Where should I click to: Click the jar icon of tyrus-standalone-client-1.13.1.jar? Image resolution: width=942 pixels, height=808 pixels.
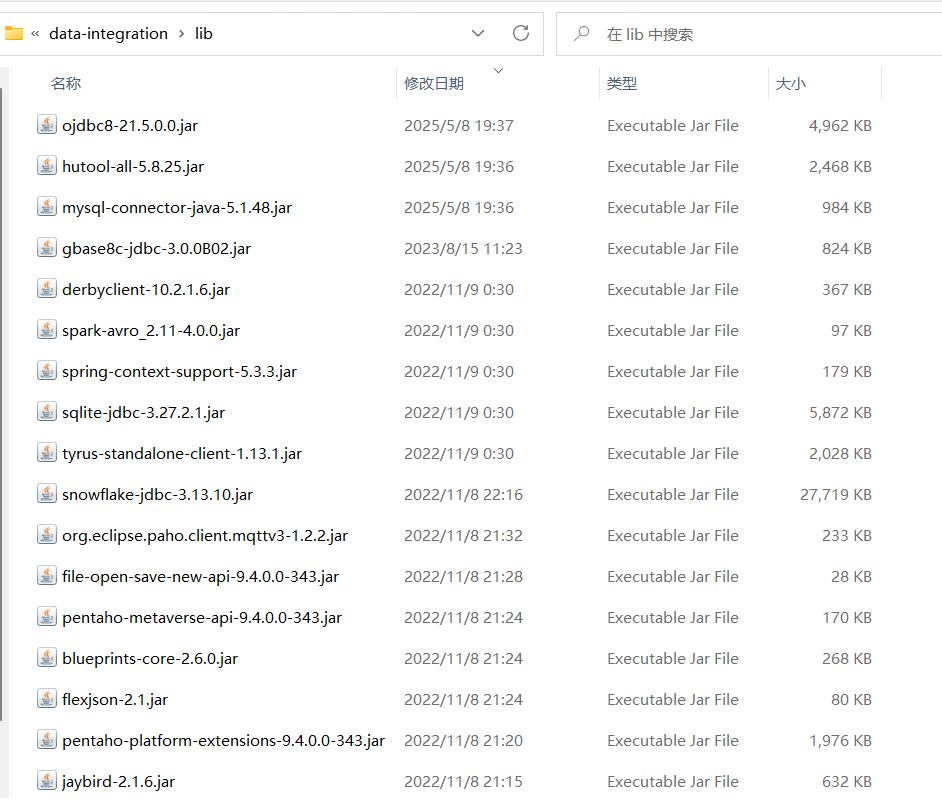tap(47, 452)
